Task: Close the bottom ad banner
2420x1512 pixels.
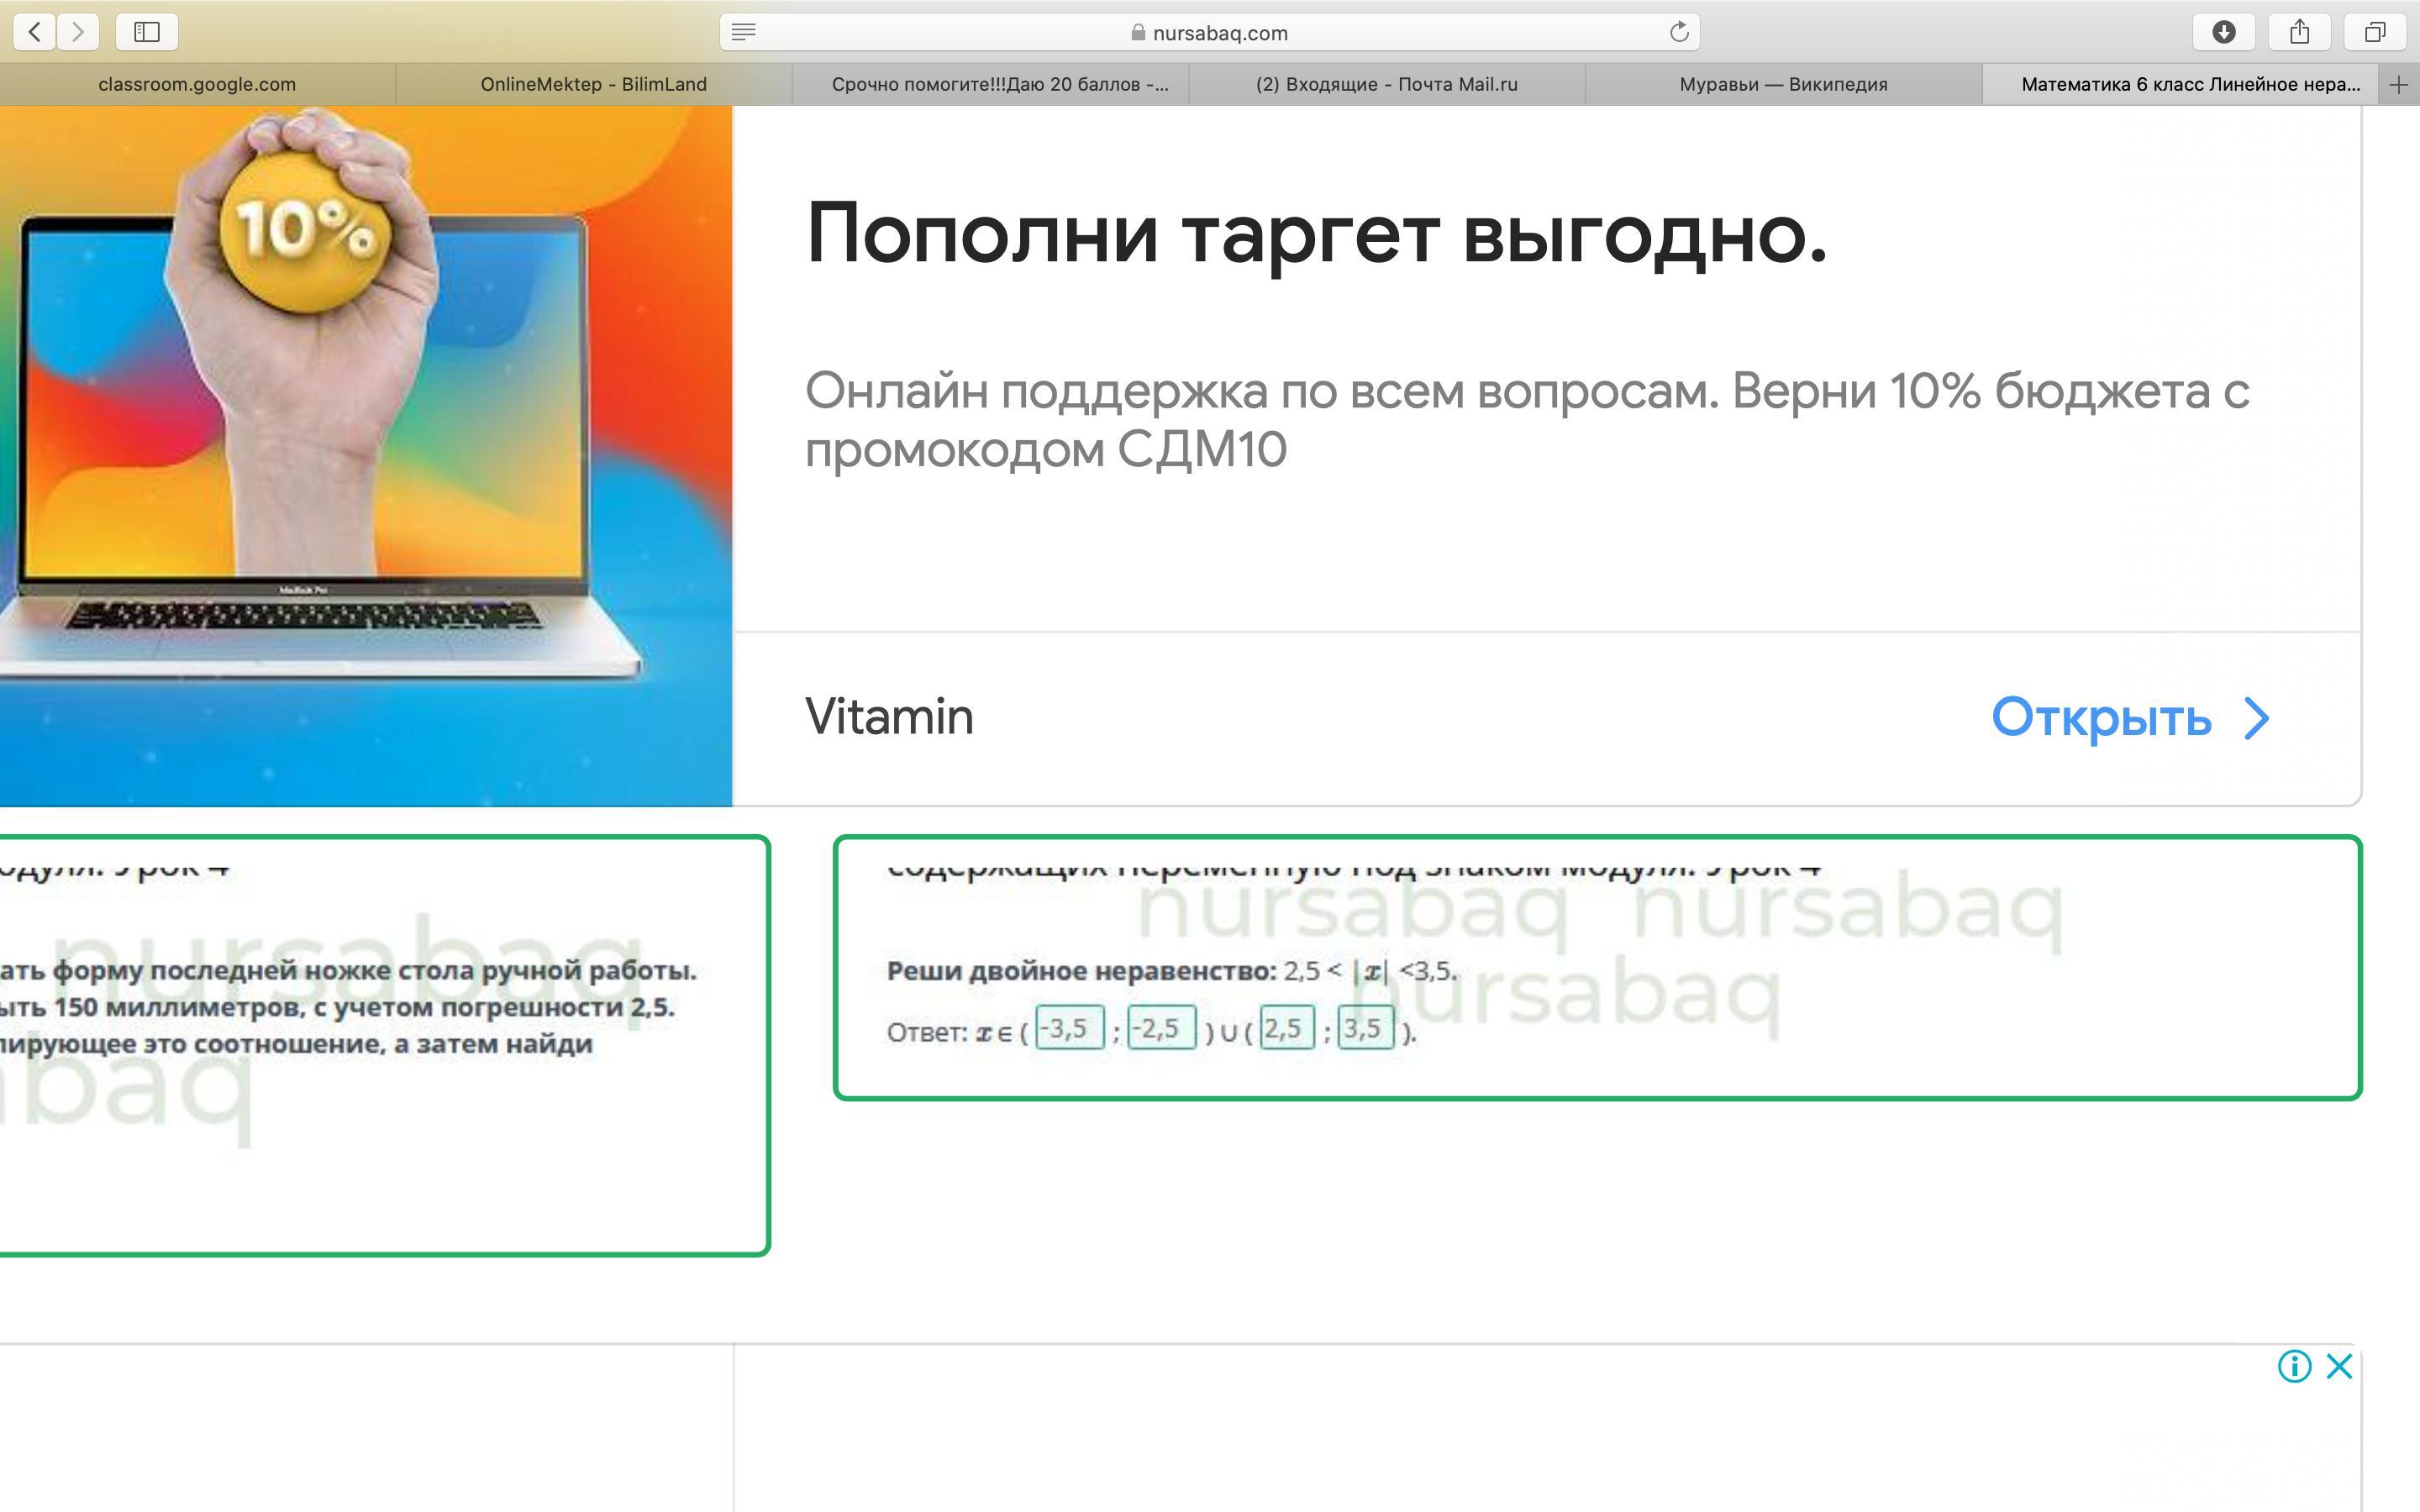Action: pyautogui.click(x=2339, y=1366)
